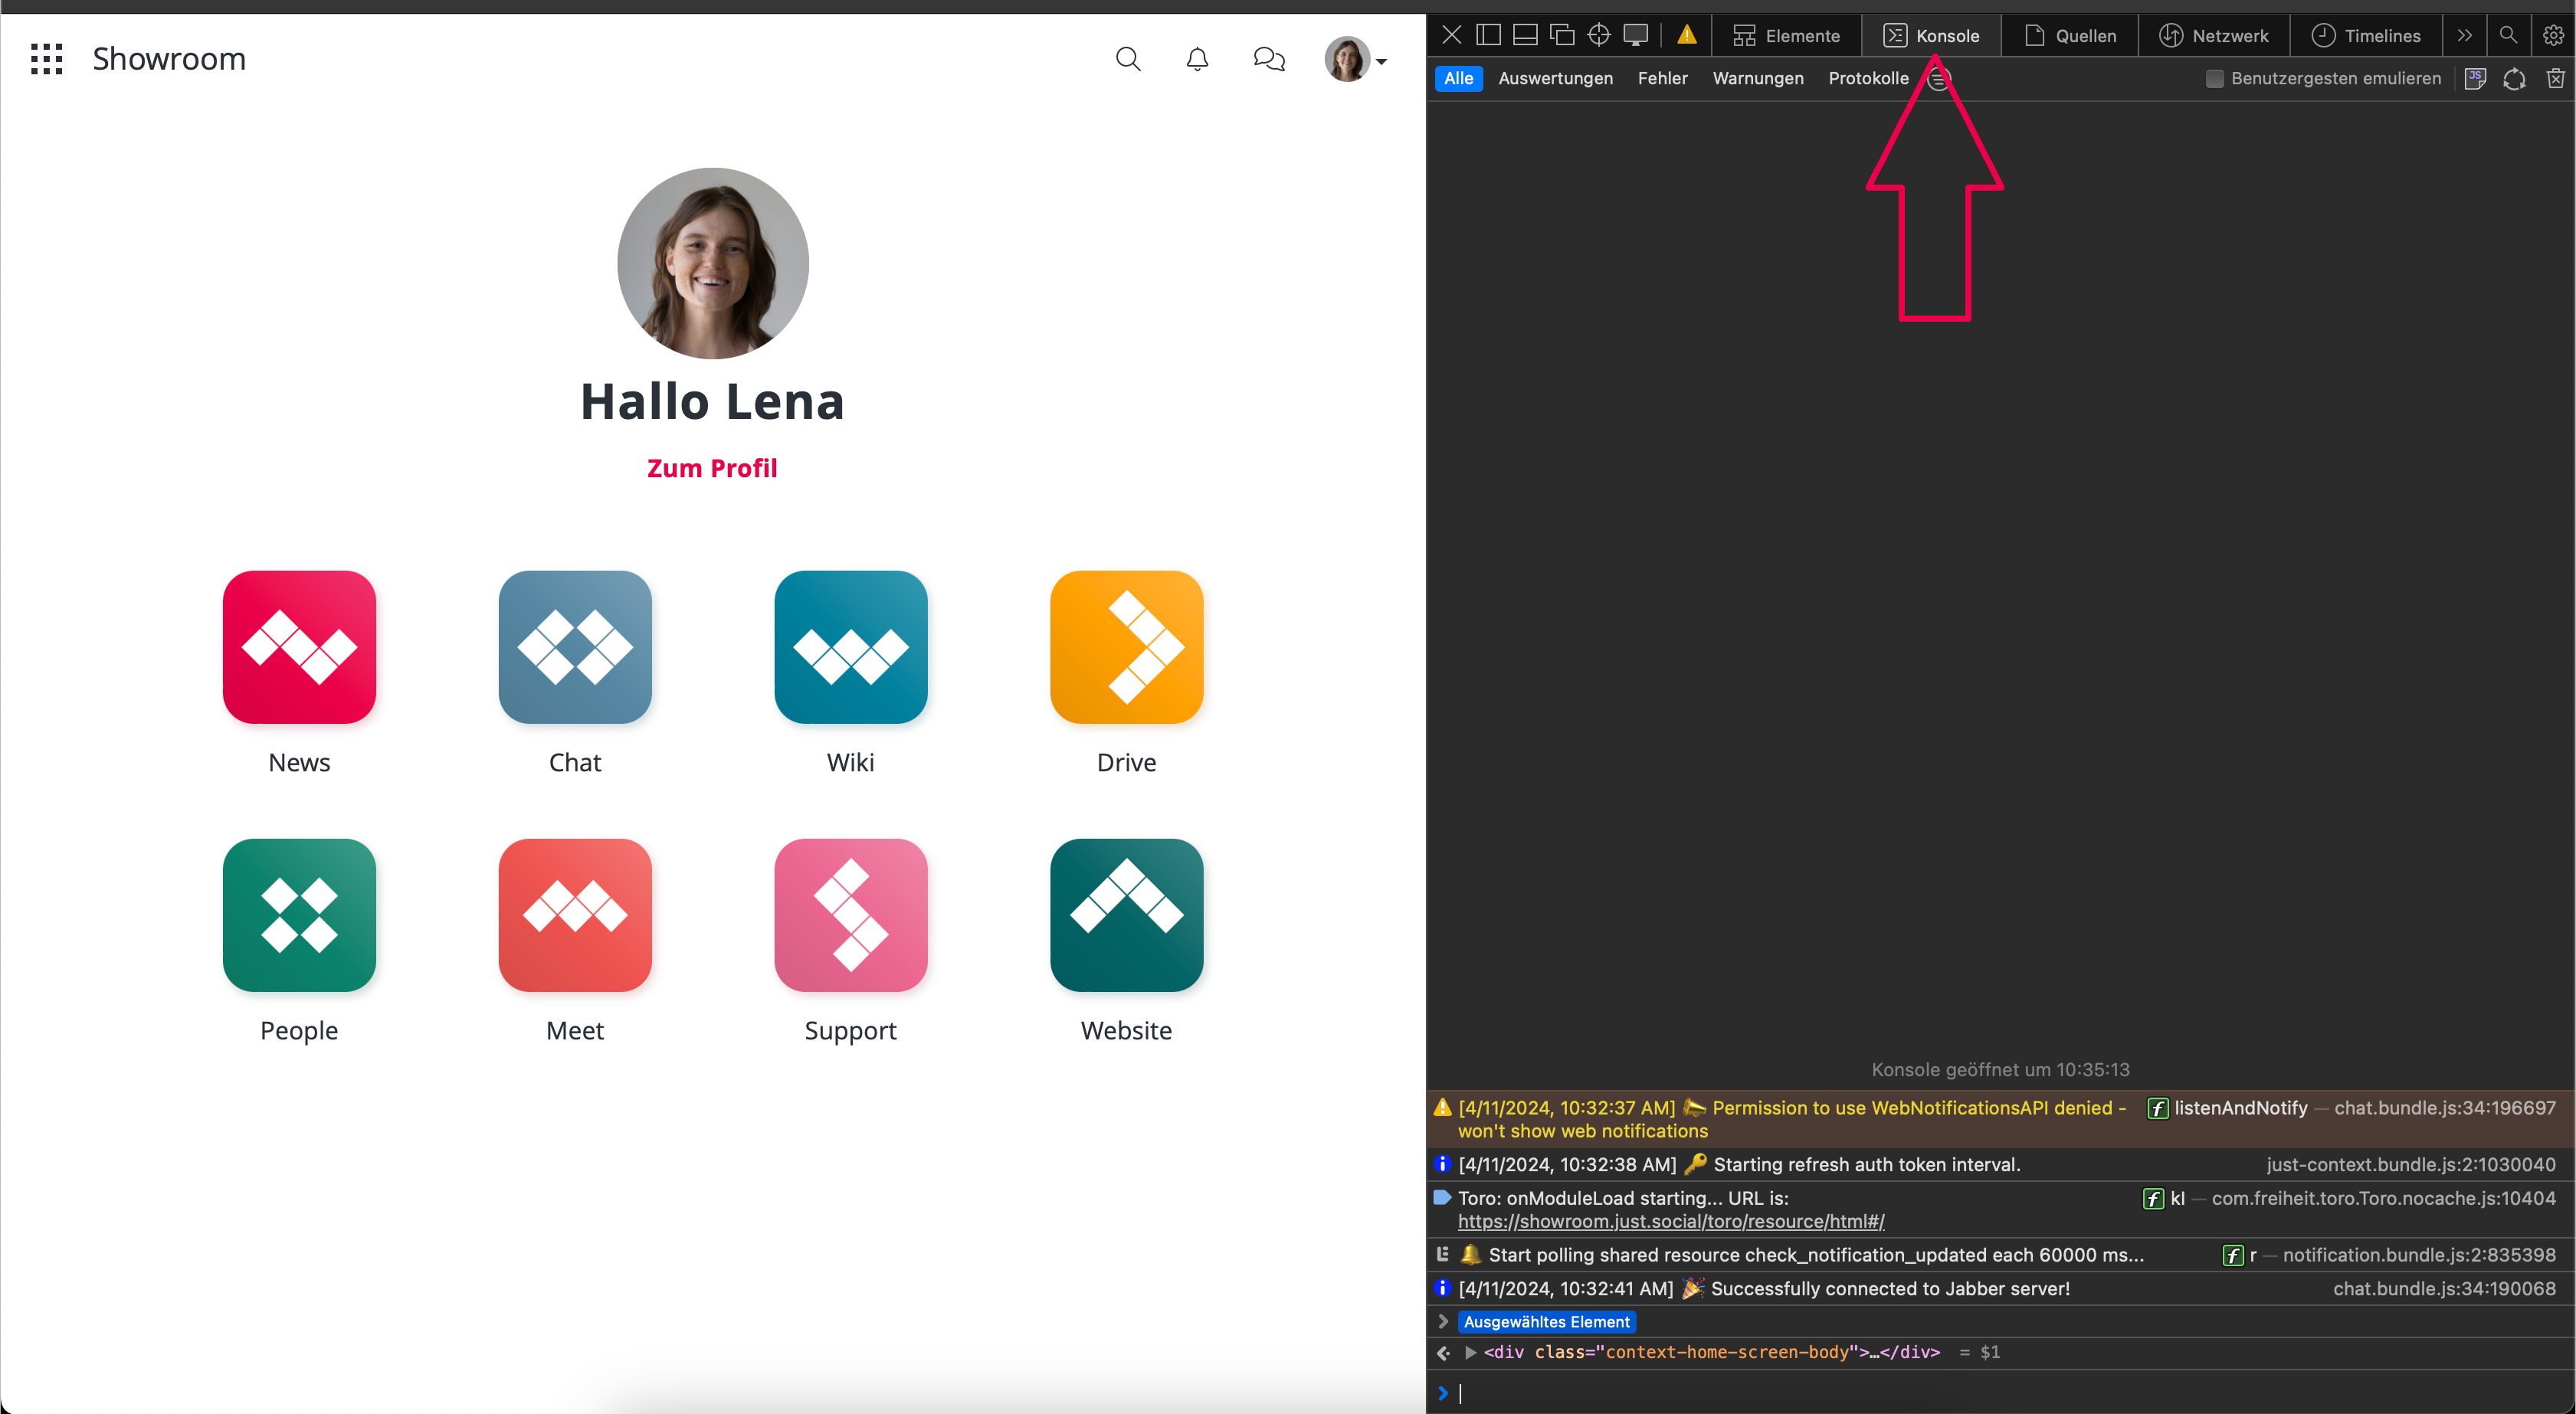Open just-context.bundle.js:2:1030040 source link

[x=2411, y=1164]
